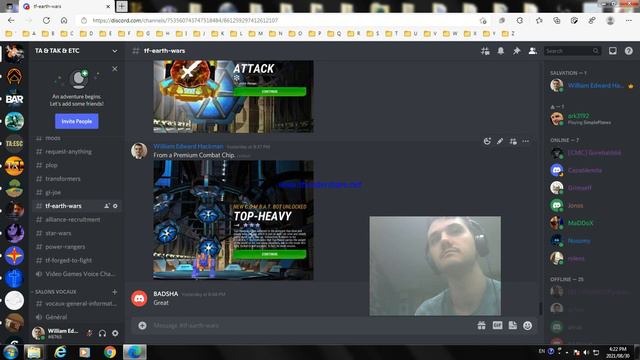
Task: Click the browser back button
Action: (11, 20)
